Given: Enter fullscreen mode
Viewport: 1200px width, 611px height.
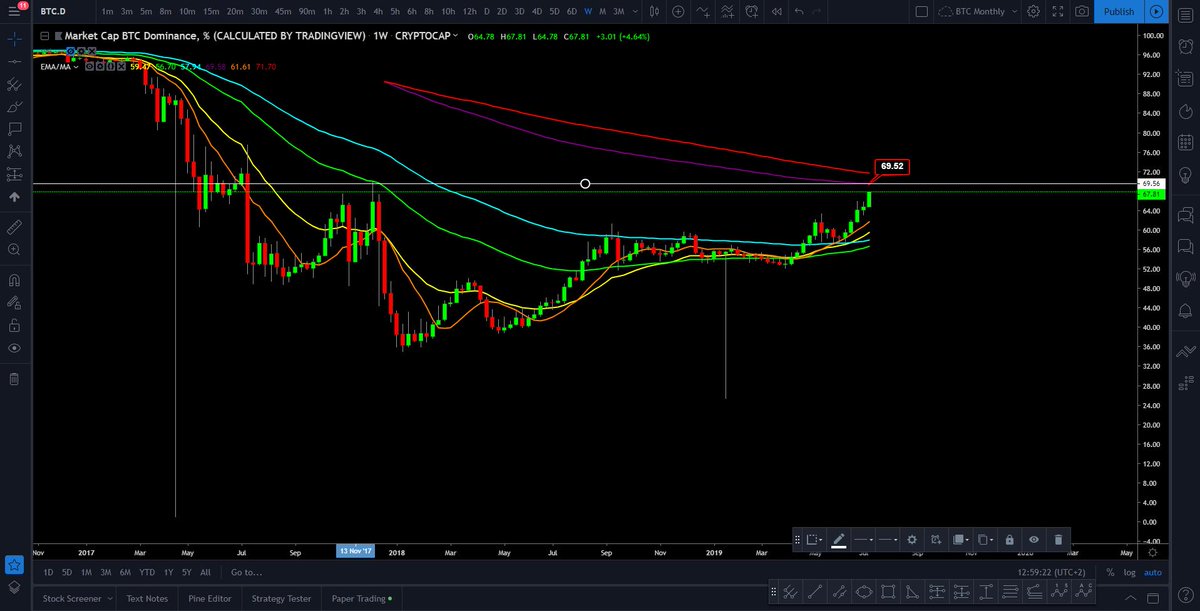Looking at the screenshot, I should pyautogui.click(x=1058, y=12).
